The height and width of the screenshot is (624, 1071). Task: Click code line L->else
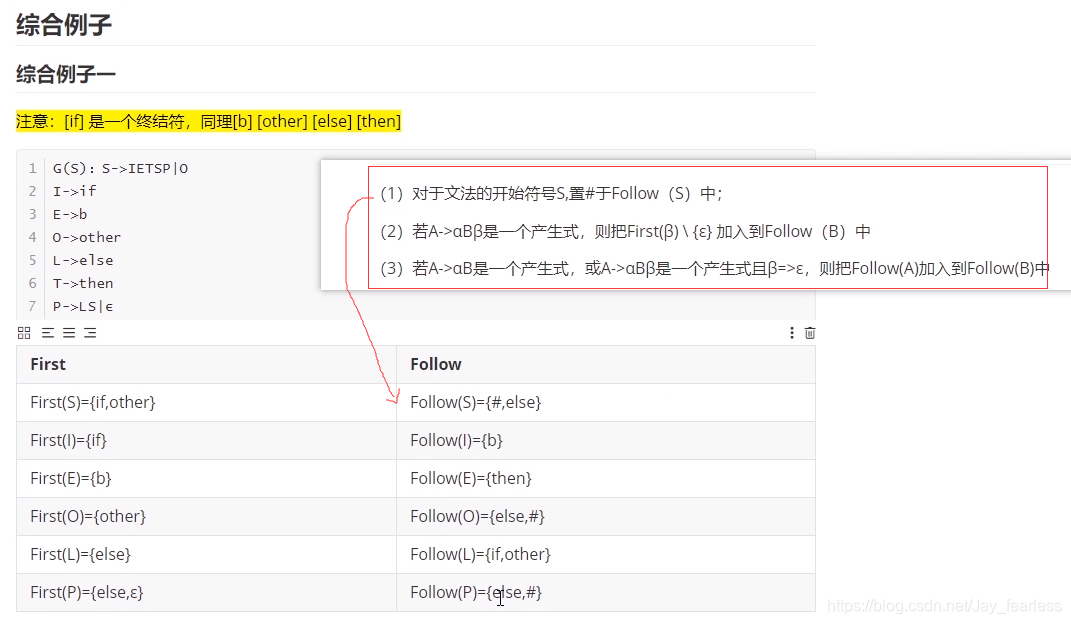pos(83,261)
